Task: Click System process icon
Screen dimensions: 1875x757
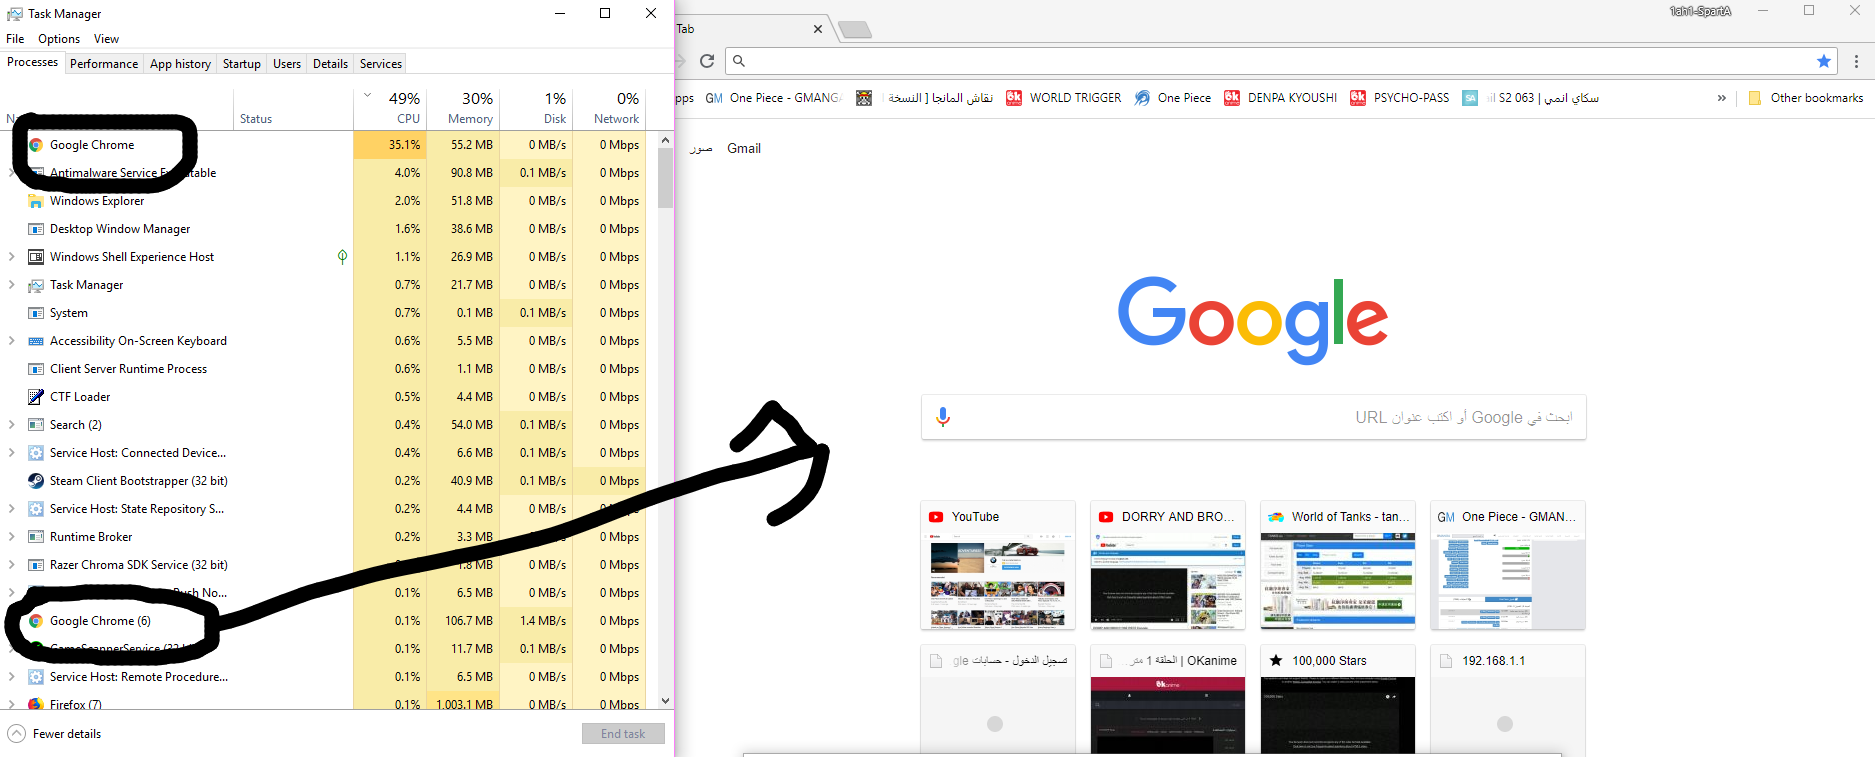Action: (x=36, y=313)
